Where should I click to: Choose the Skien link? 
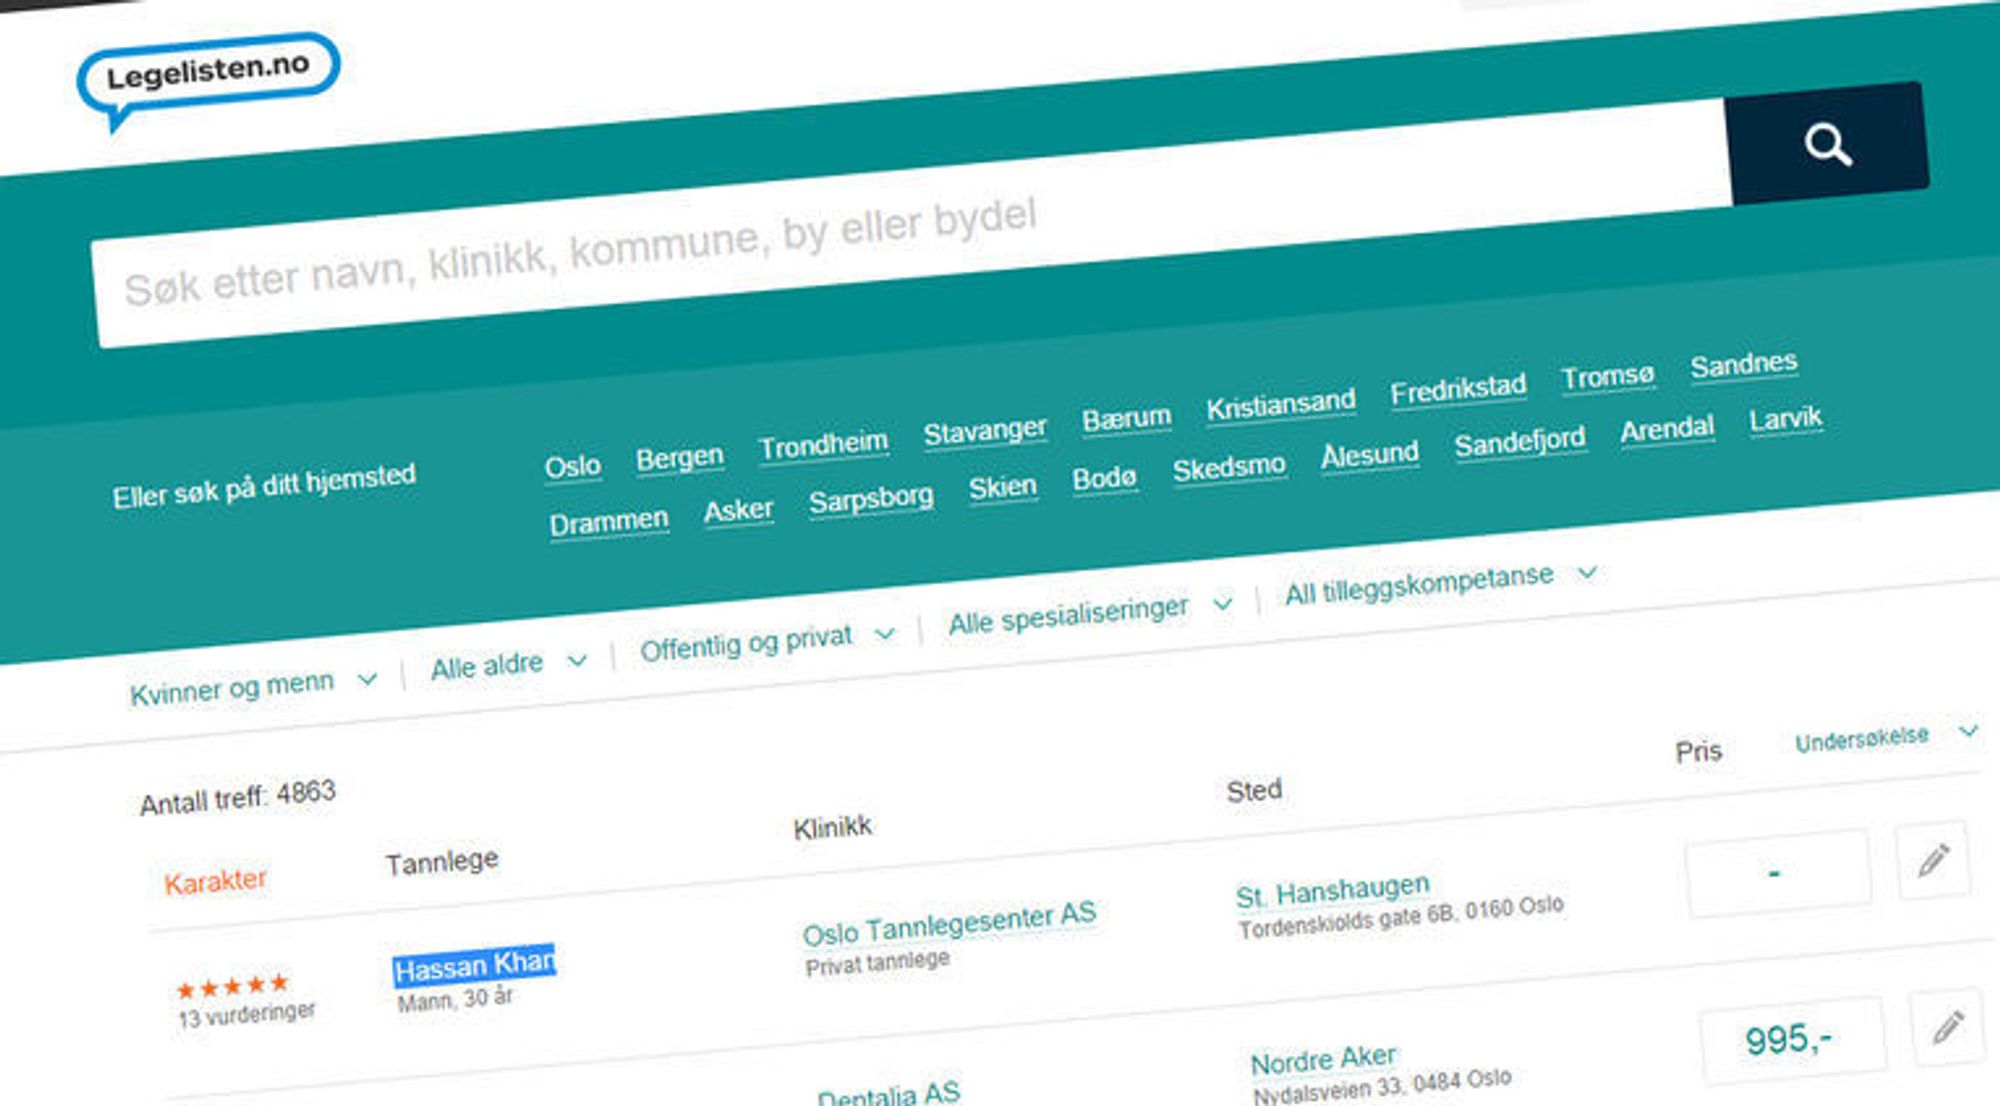[x=1003, y=487]
